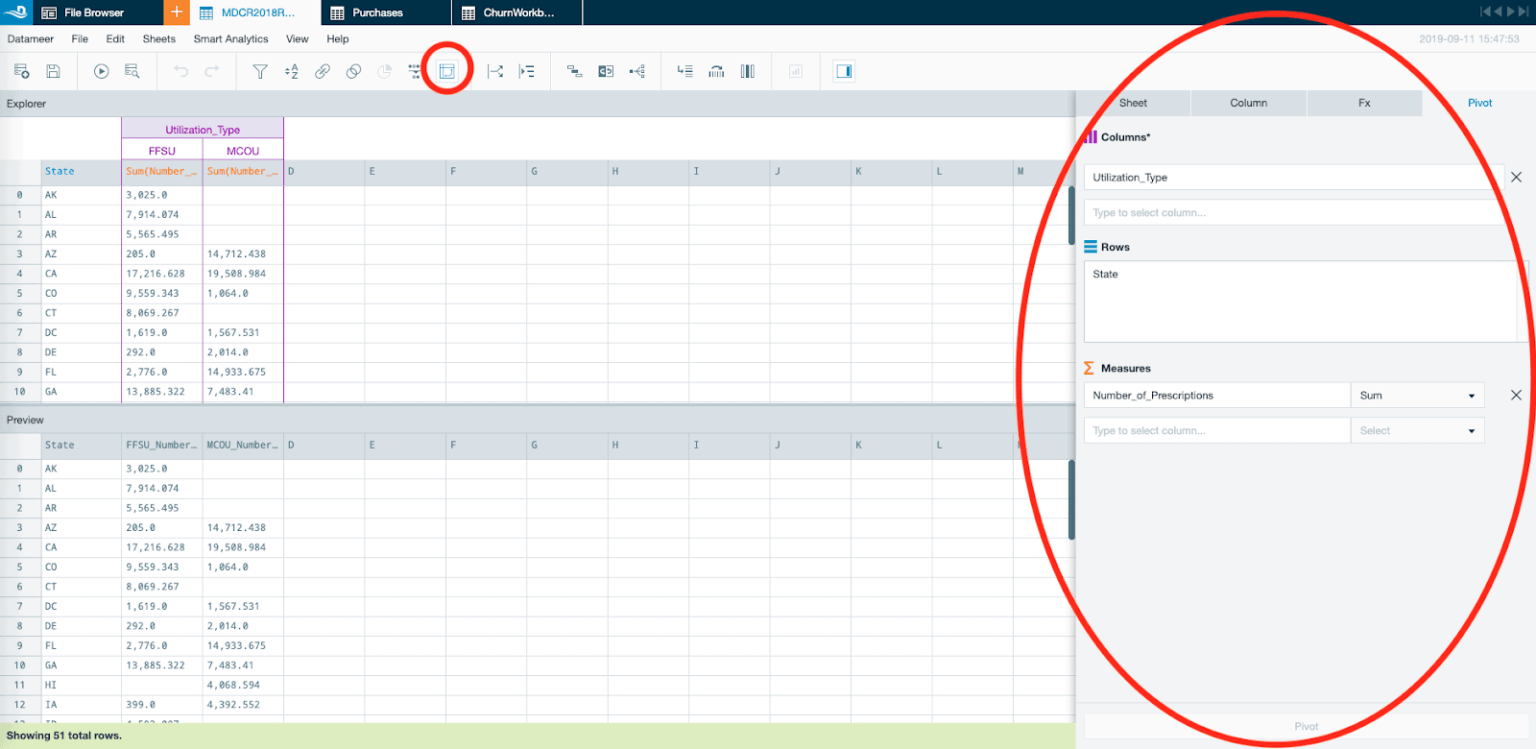The width and height of the screenshot is (1536, 749).
Task: Open the Smart Analytics menu
Action: pyautogui.click(x=231, y=39)
